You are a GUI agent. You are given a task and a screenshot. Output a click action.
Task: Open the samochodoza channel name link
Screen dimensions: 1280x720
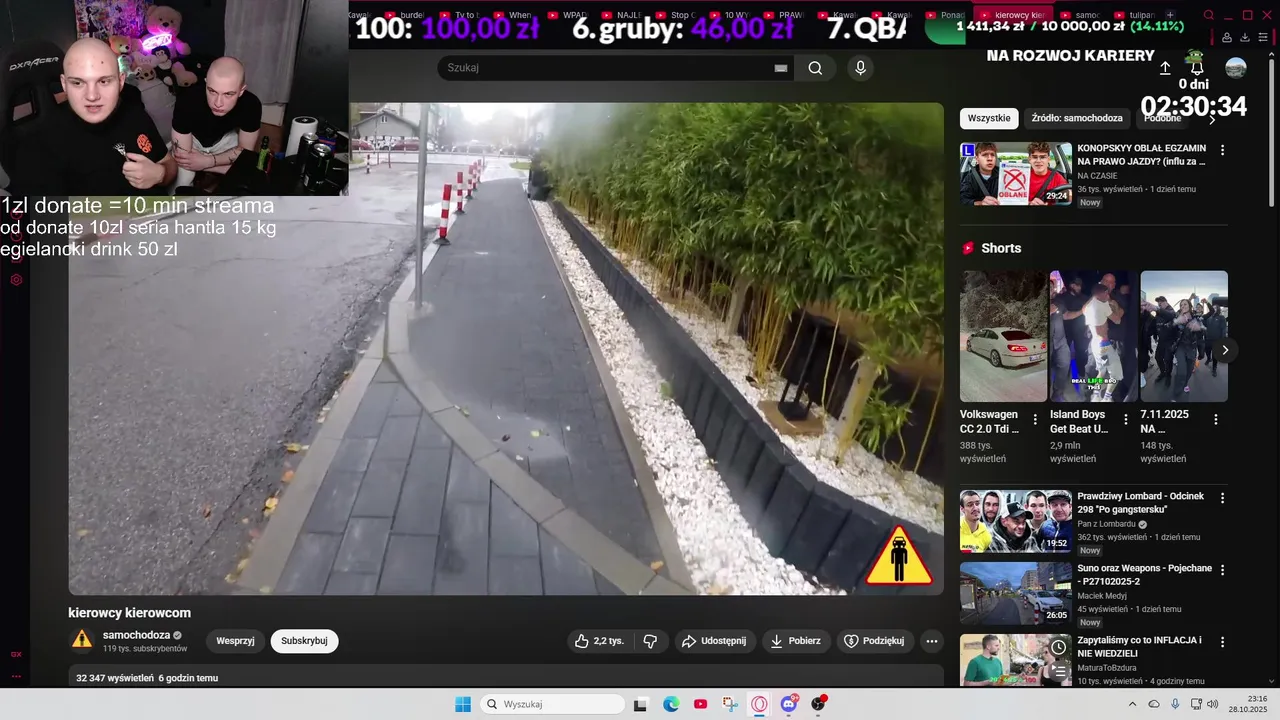click(136, 635)
